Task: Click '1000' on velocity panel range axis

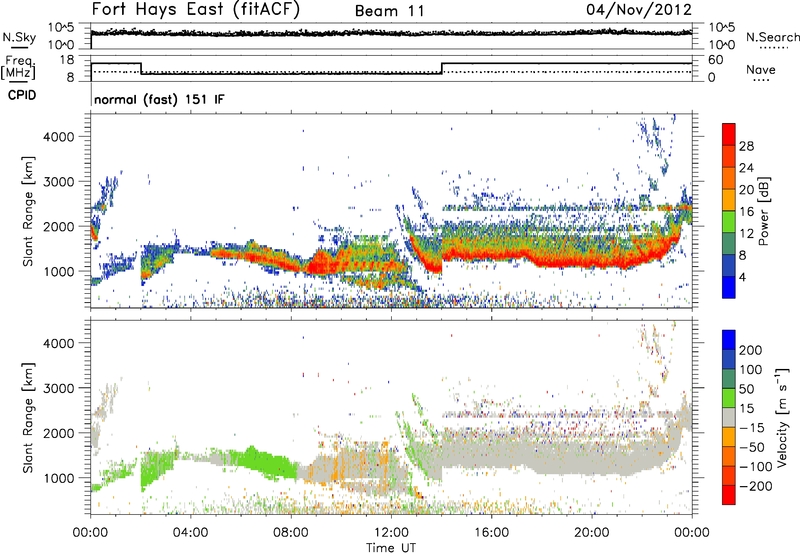Action: 59,478
